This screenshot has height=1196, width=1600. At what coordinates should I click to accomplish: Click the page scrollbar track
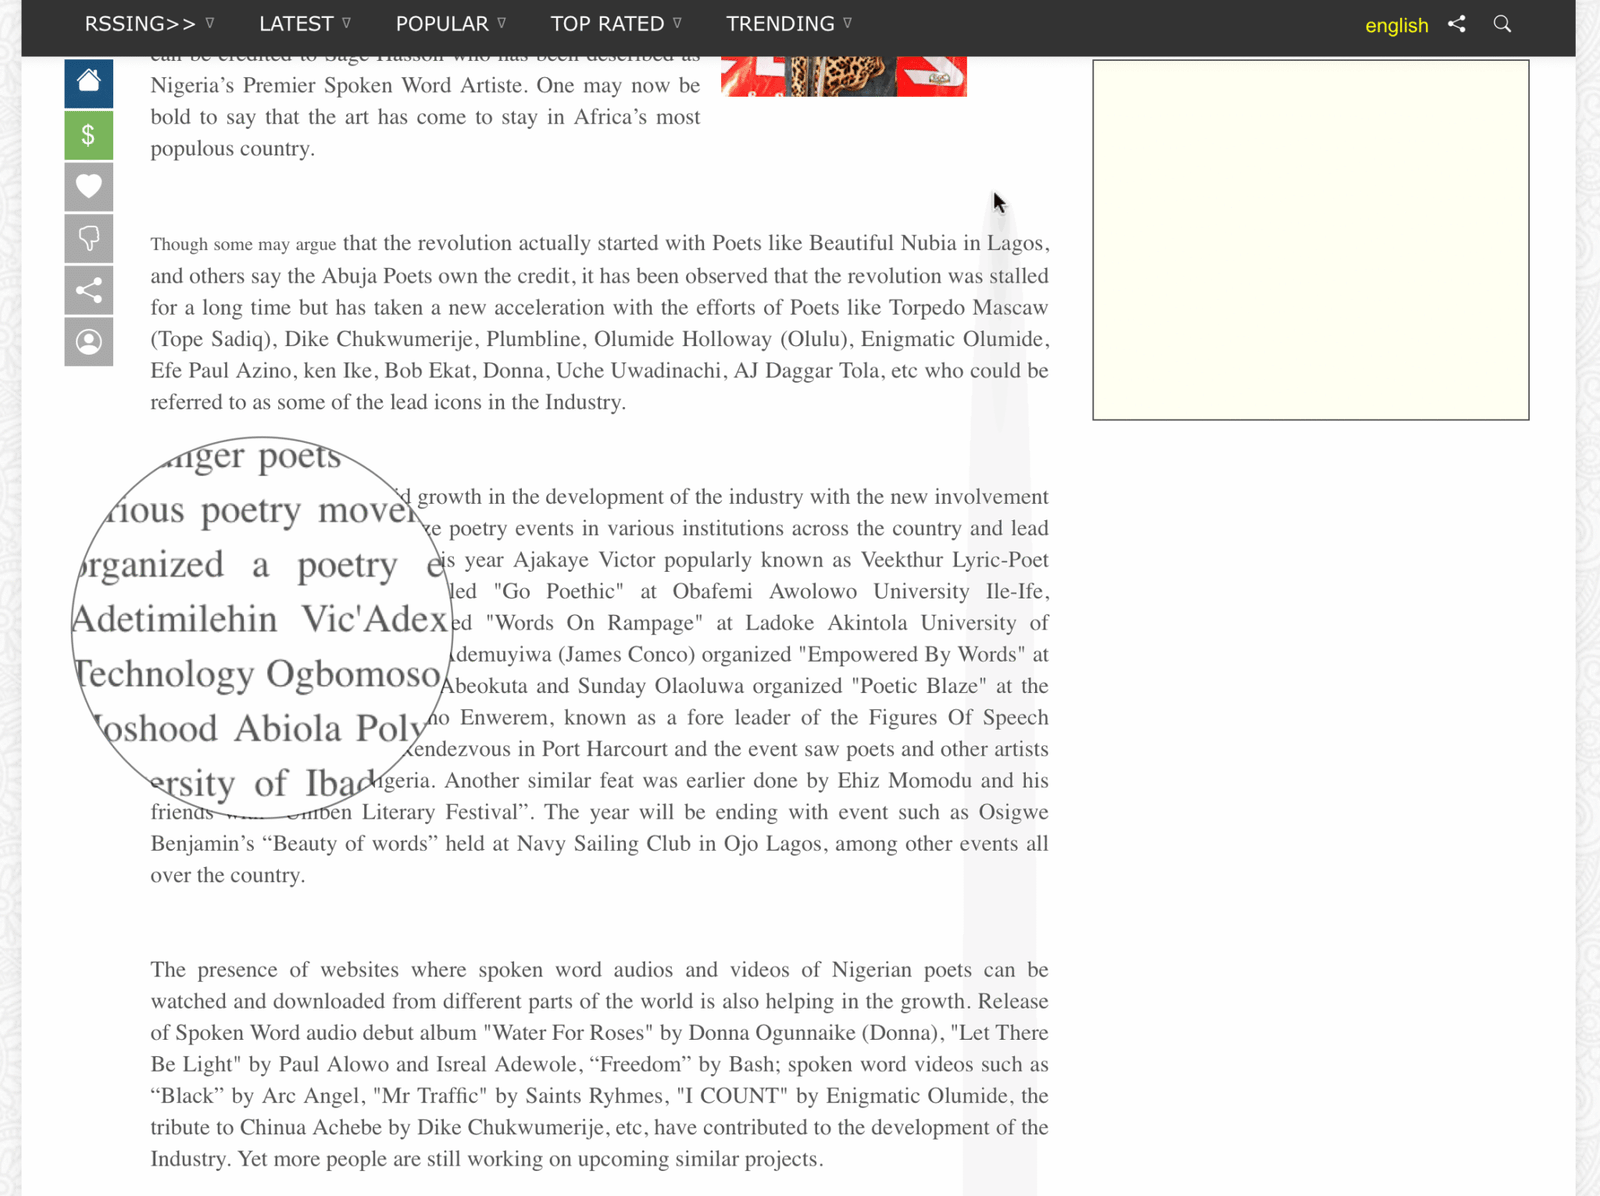[x=998, y=600]
